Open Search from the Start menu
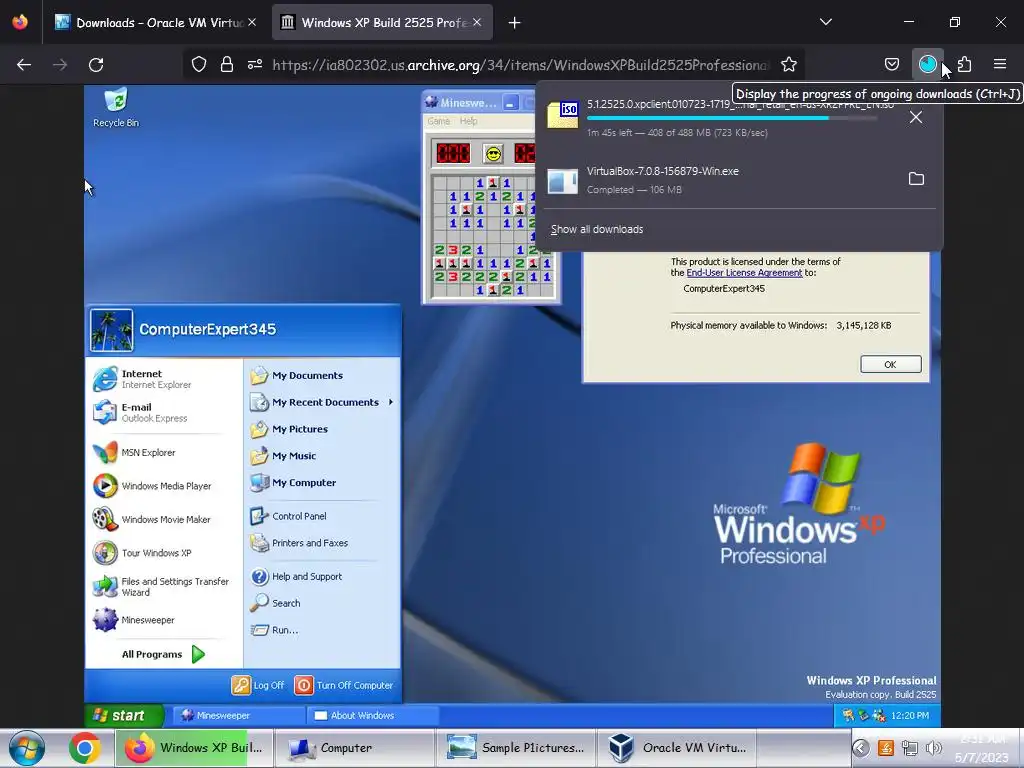The height and width of the screenshot is (768, 1024). [x=276, y=603]
